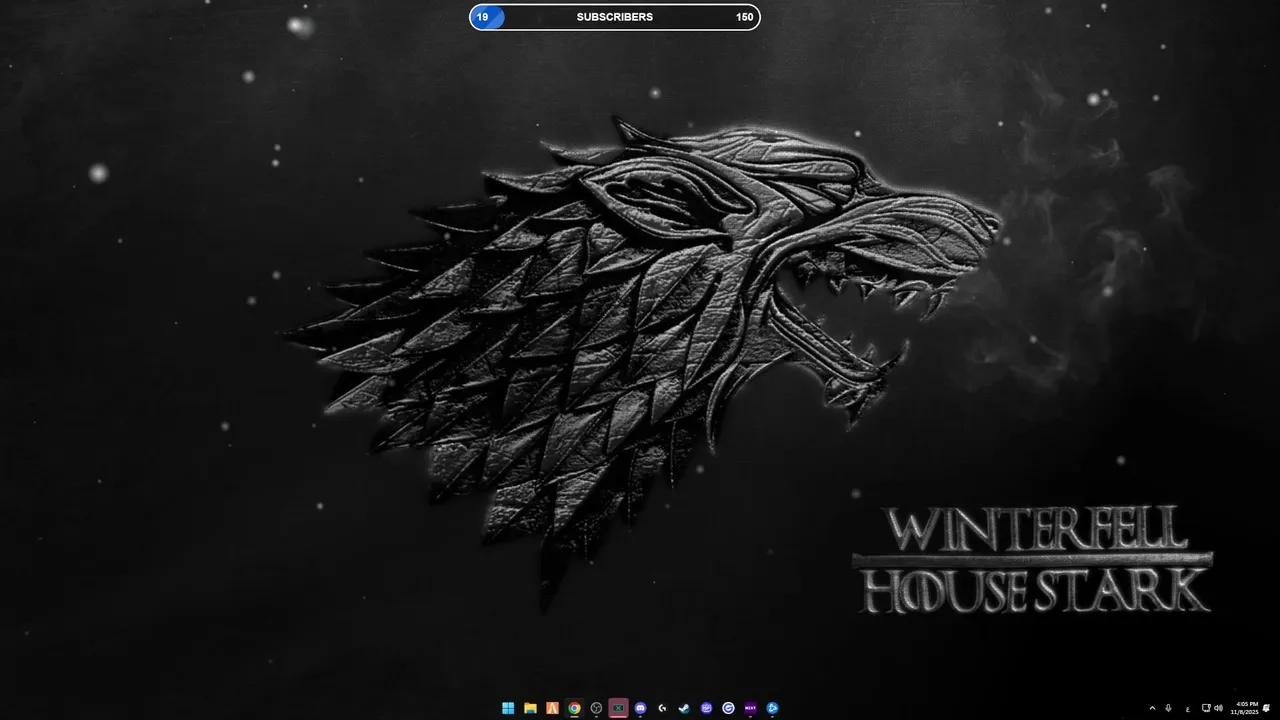Open OBS Studio from the taskbar
This screenshot has width=1280, height=720.
(596, 708)
